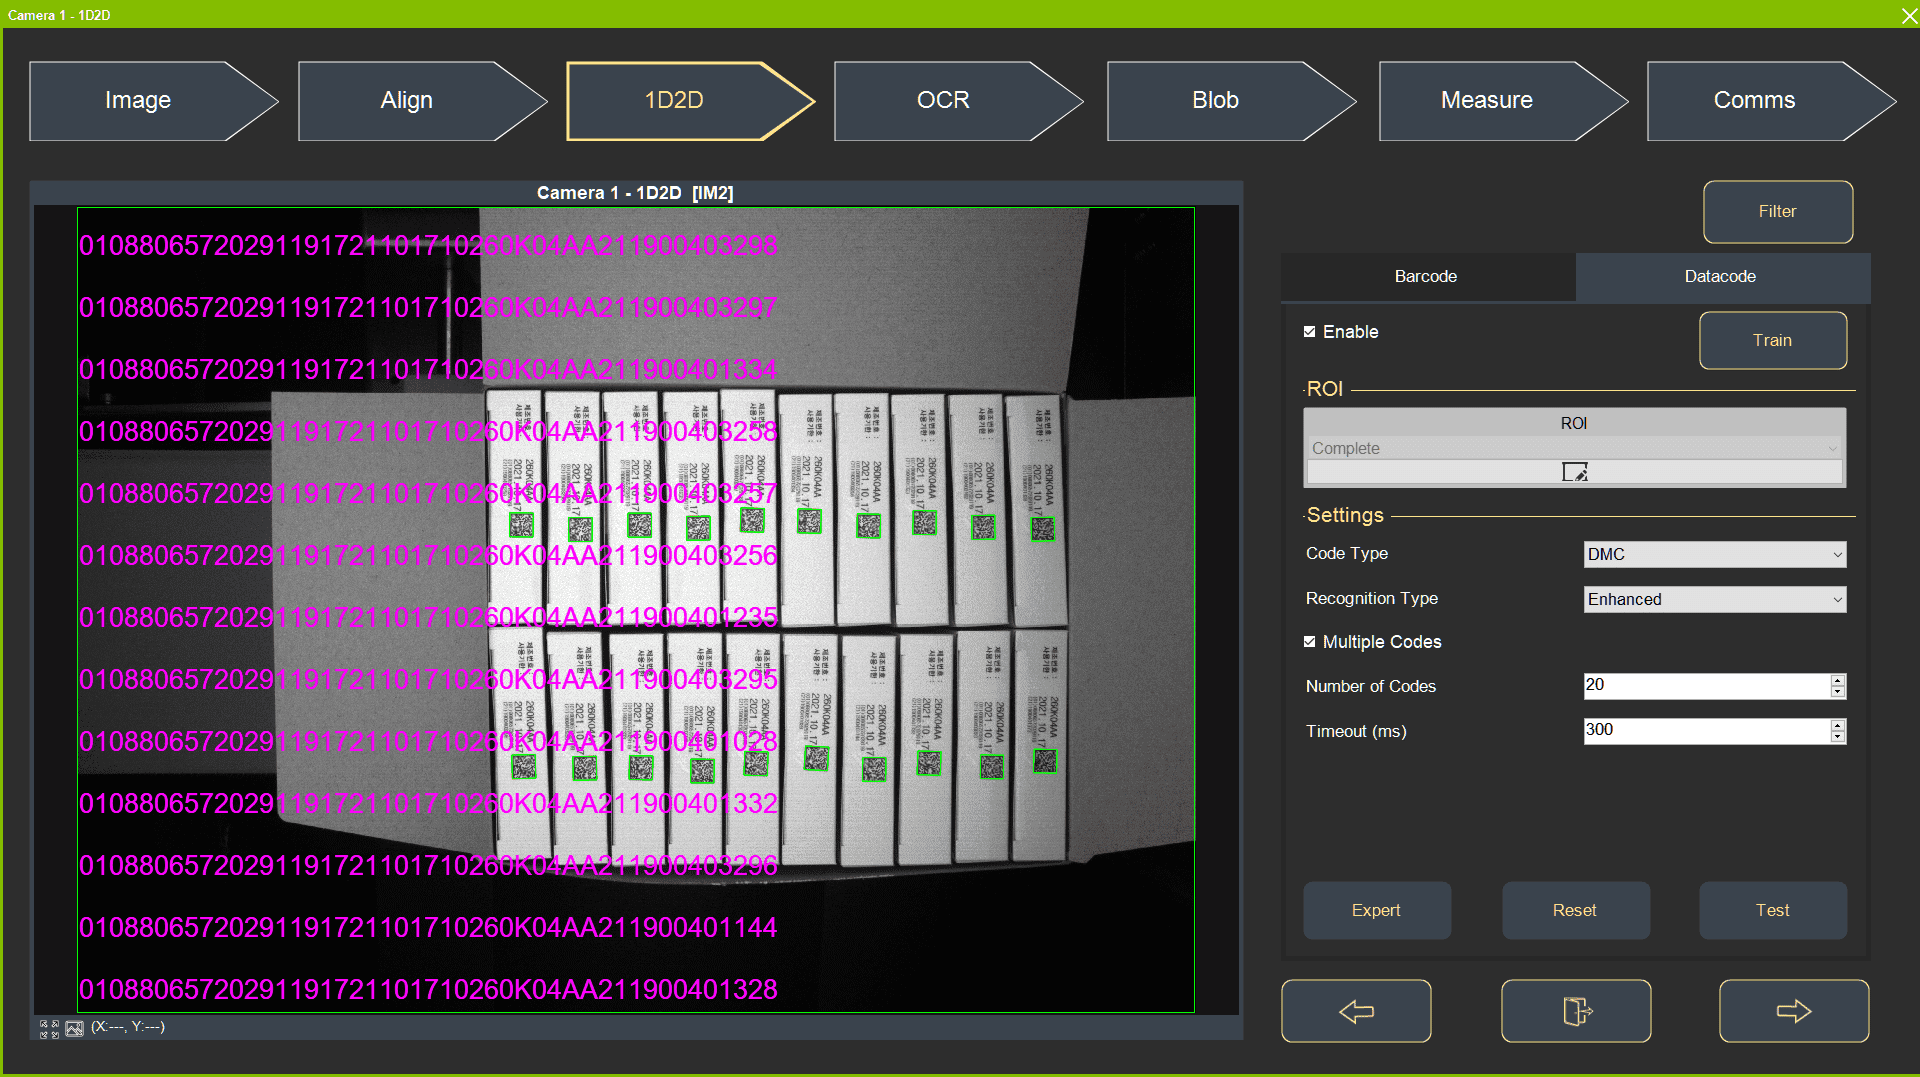1920x1077 pixels.
Task: Click decoded result ending in 403256
Action: click(x=428, y=556)
